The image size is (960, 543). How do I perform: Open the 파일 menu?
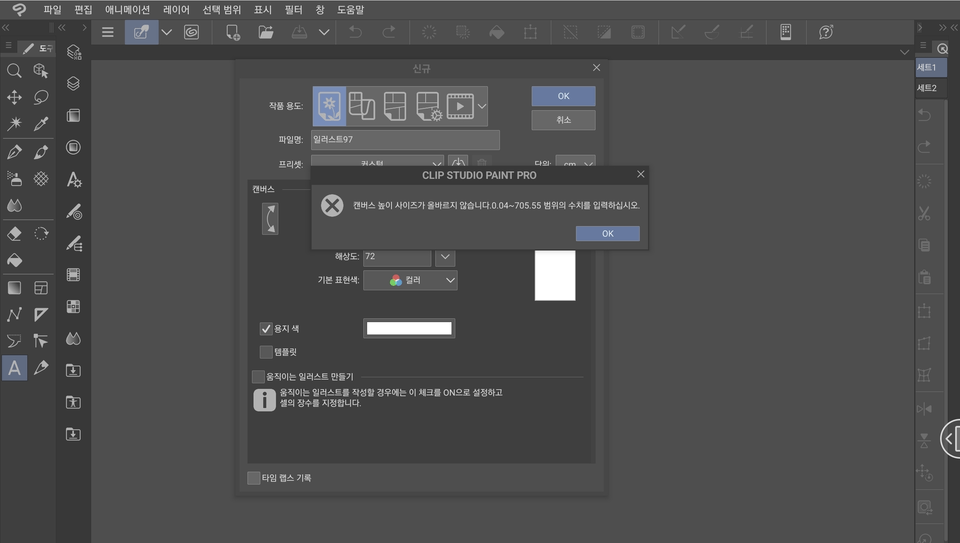coord(52,10)
